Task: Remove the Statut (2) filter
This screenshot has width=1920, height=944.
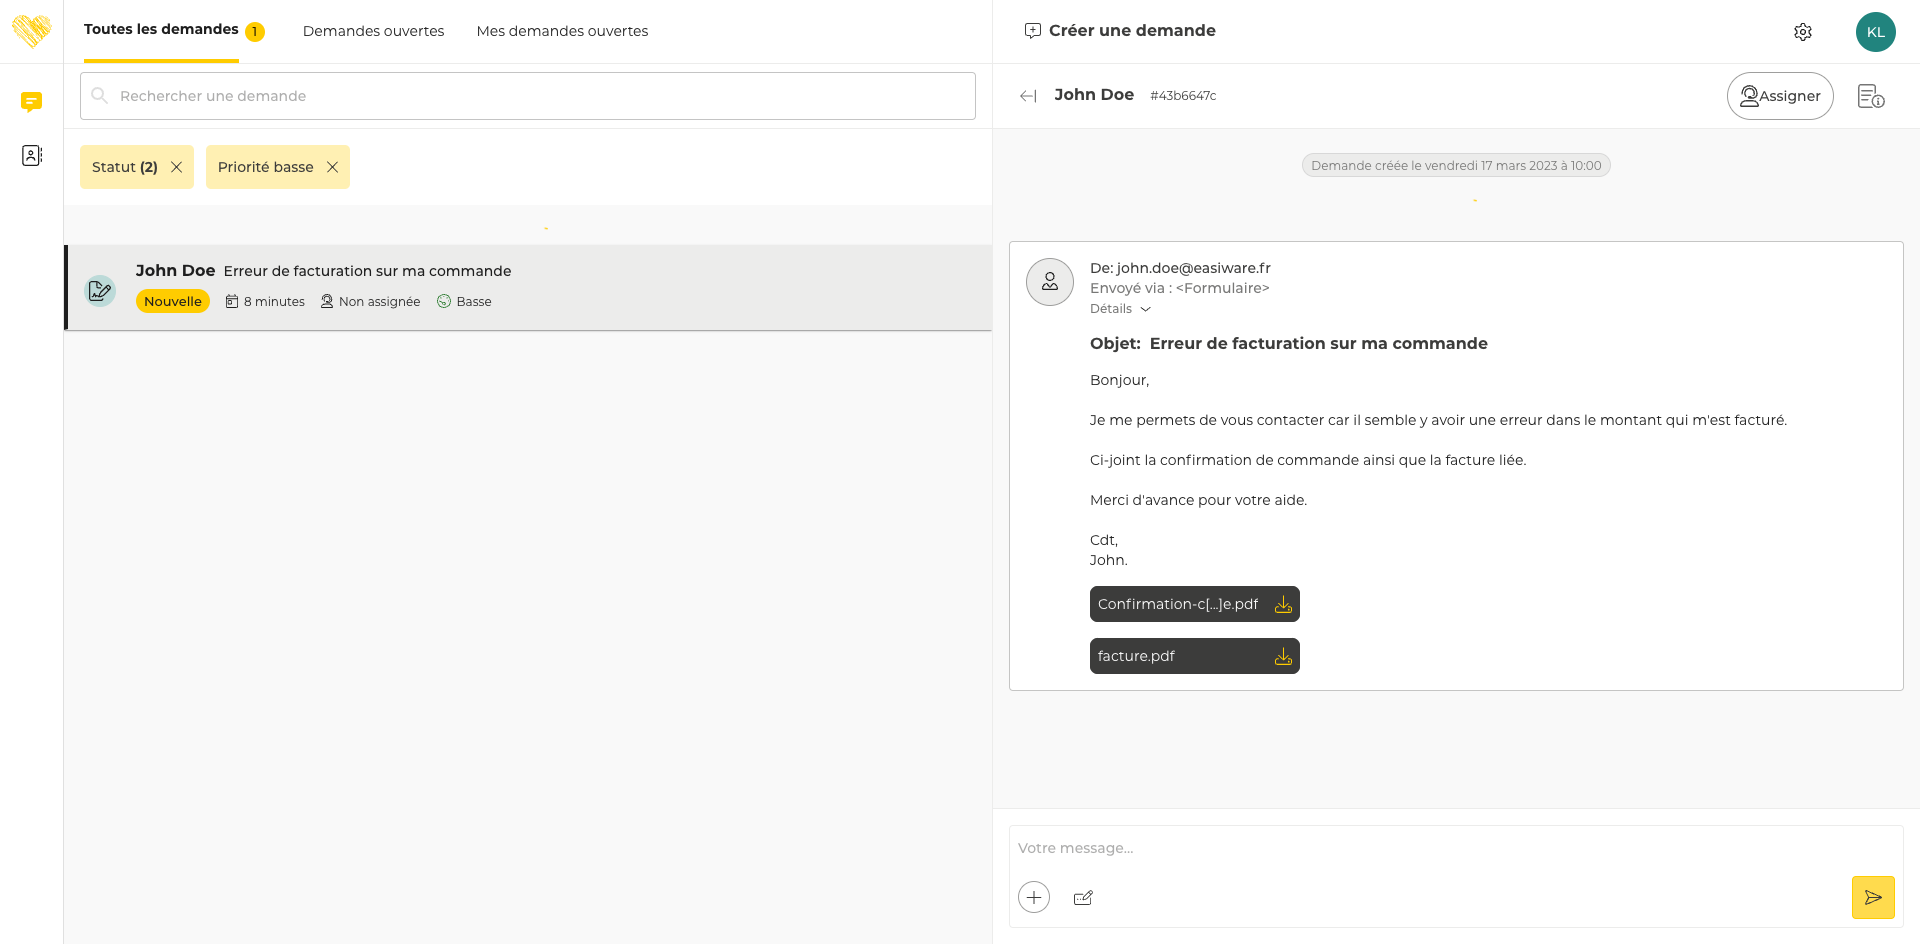Action: [176, 167]
